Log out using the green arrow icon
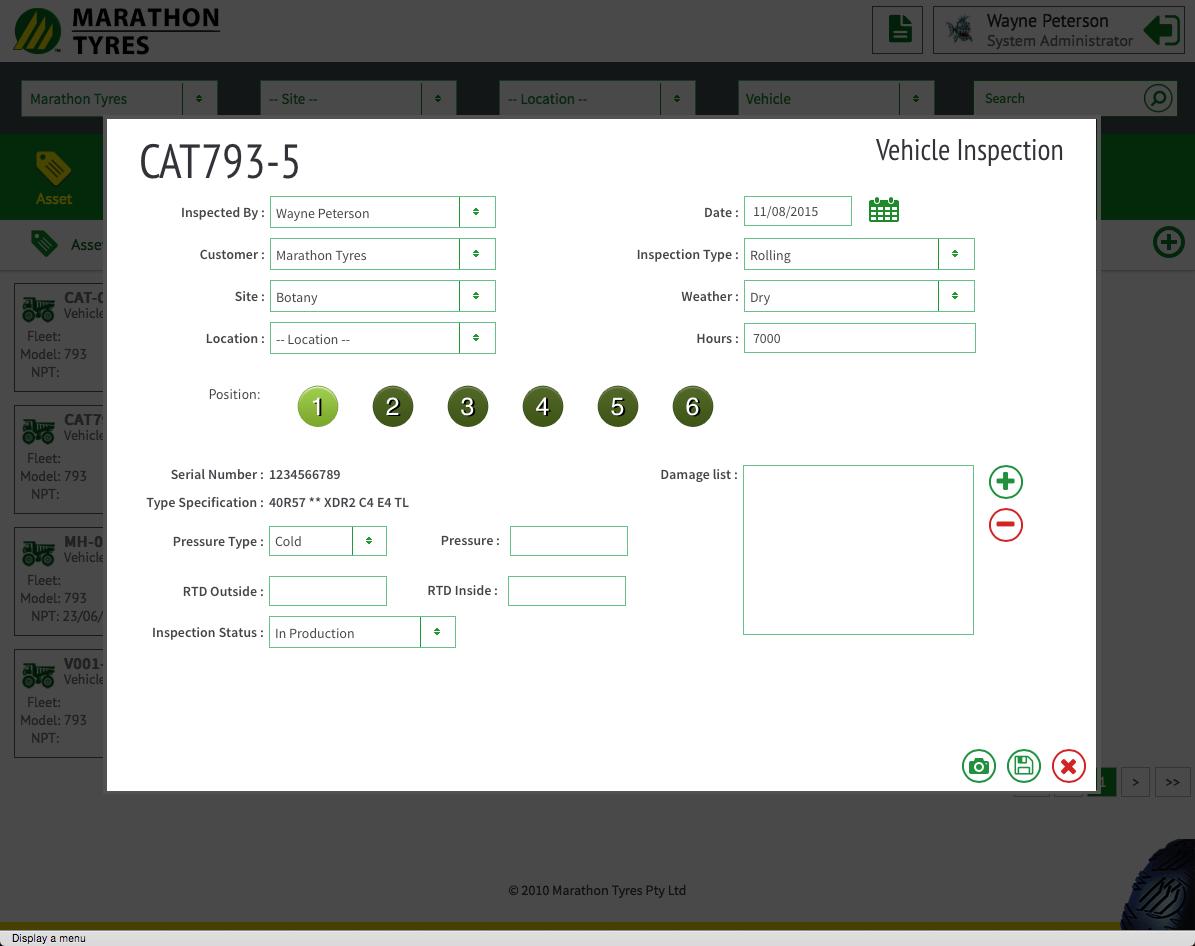This screenshot has height=946, width=1195. 1162,30
